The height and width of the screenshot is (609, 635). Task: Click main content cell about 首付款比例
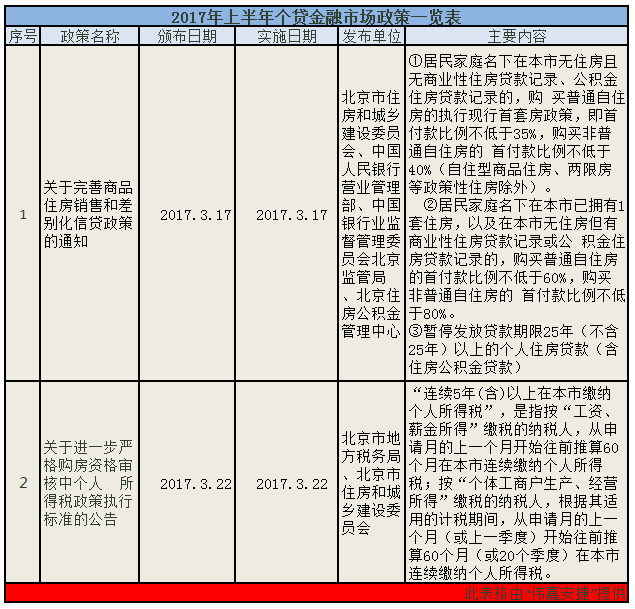(518, 214)
